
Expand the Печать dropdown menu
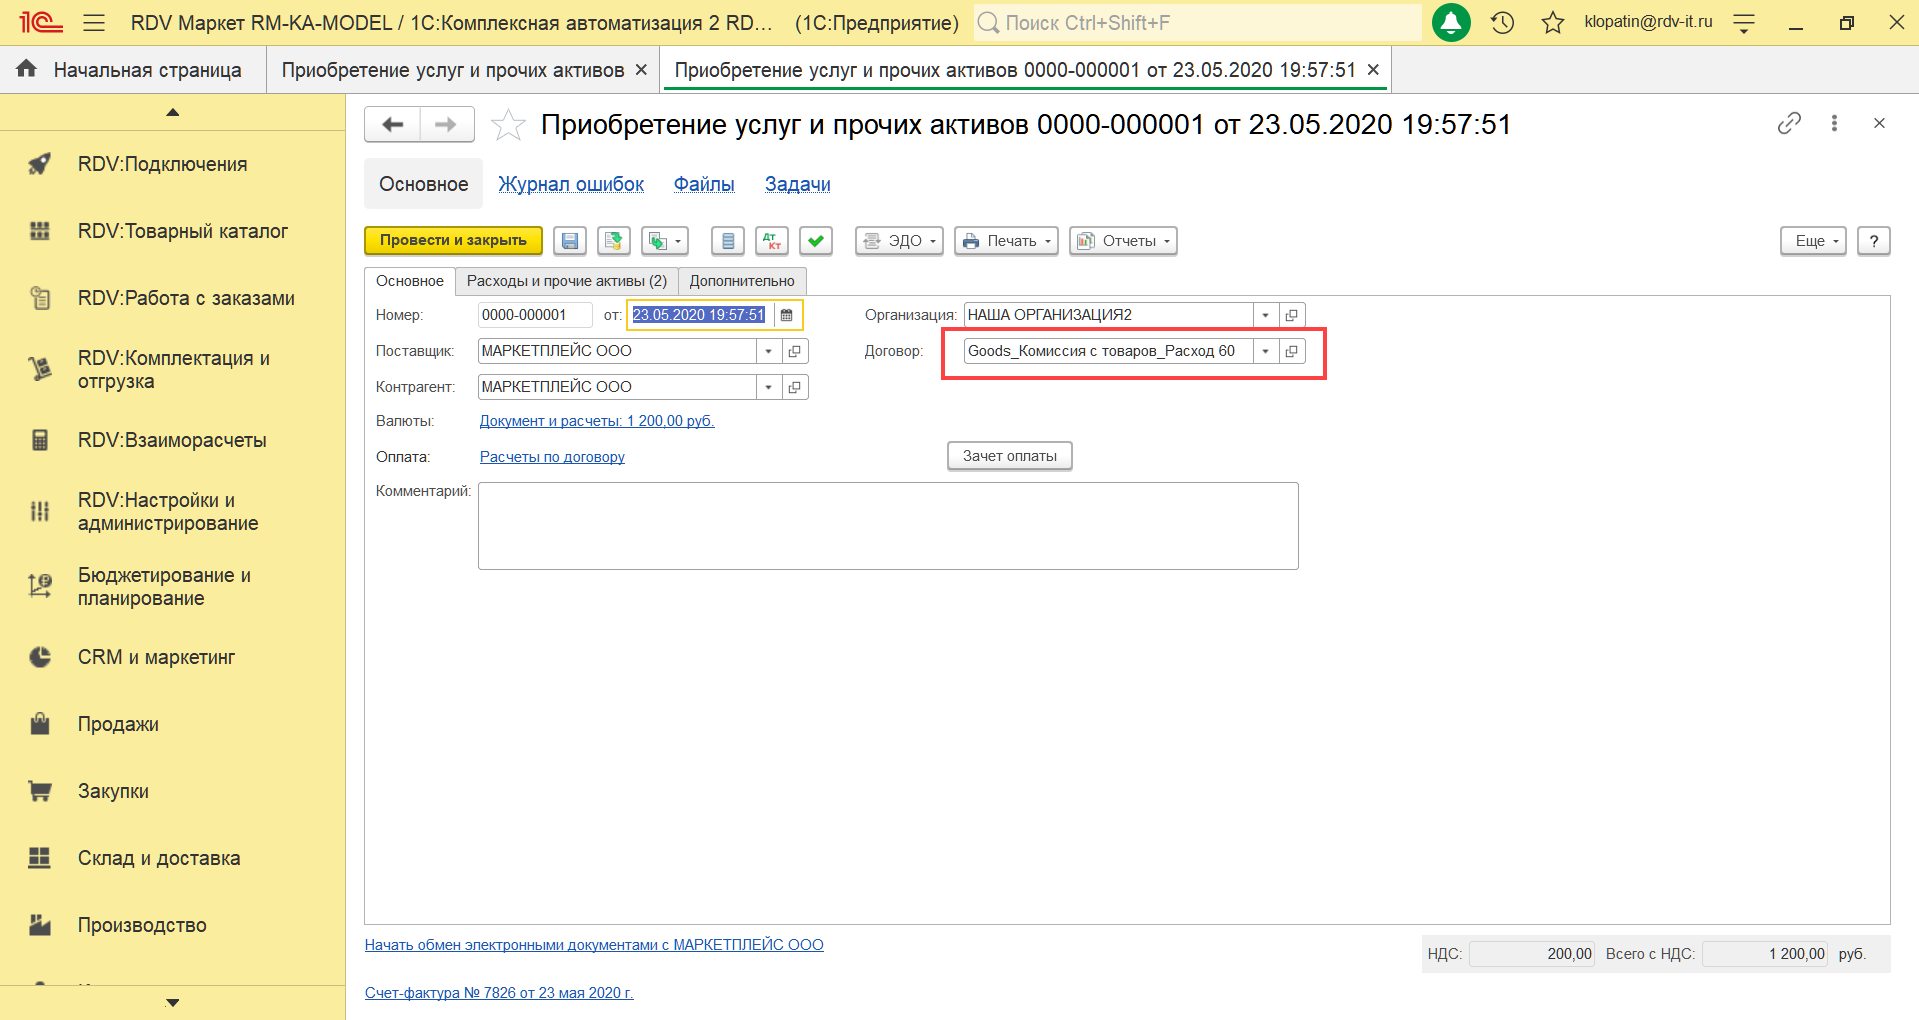[1006, 241]
